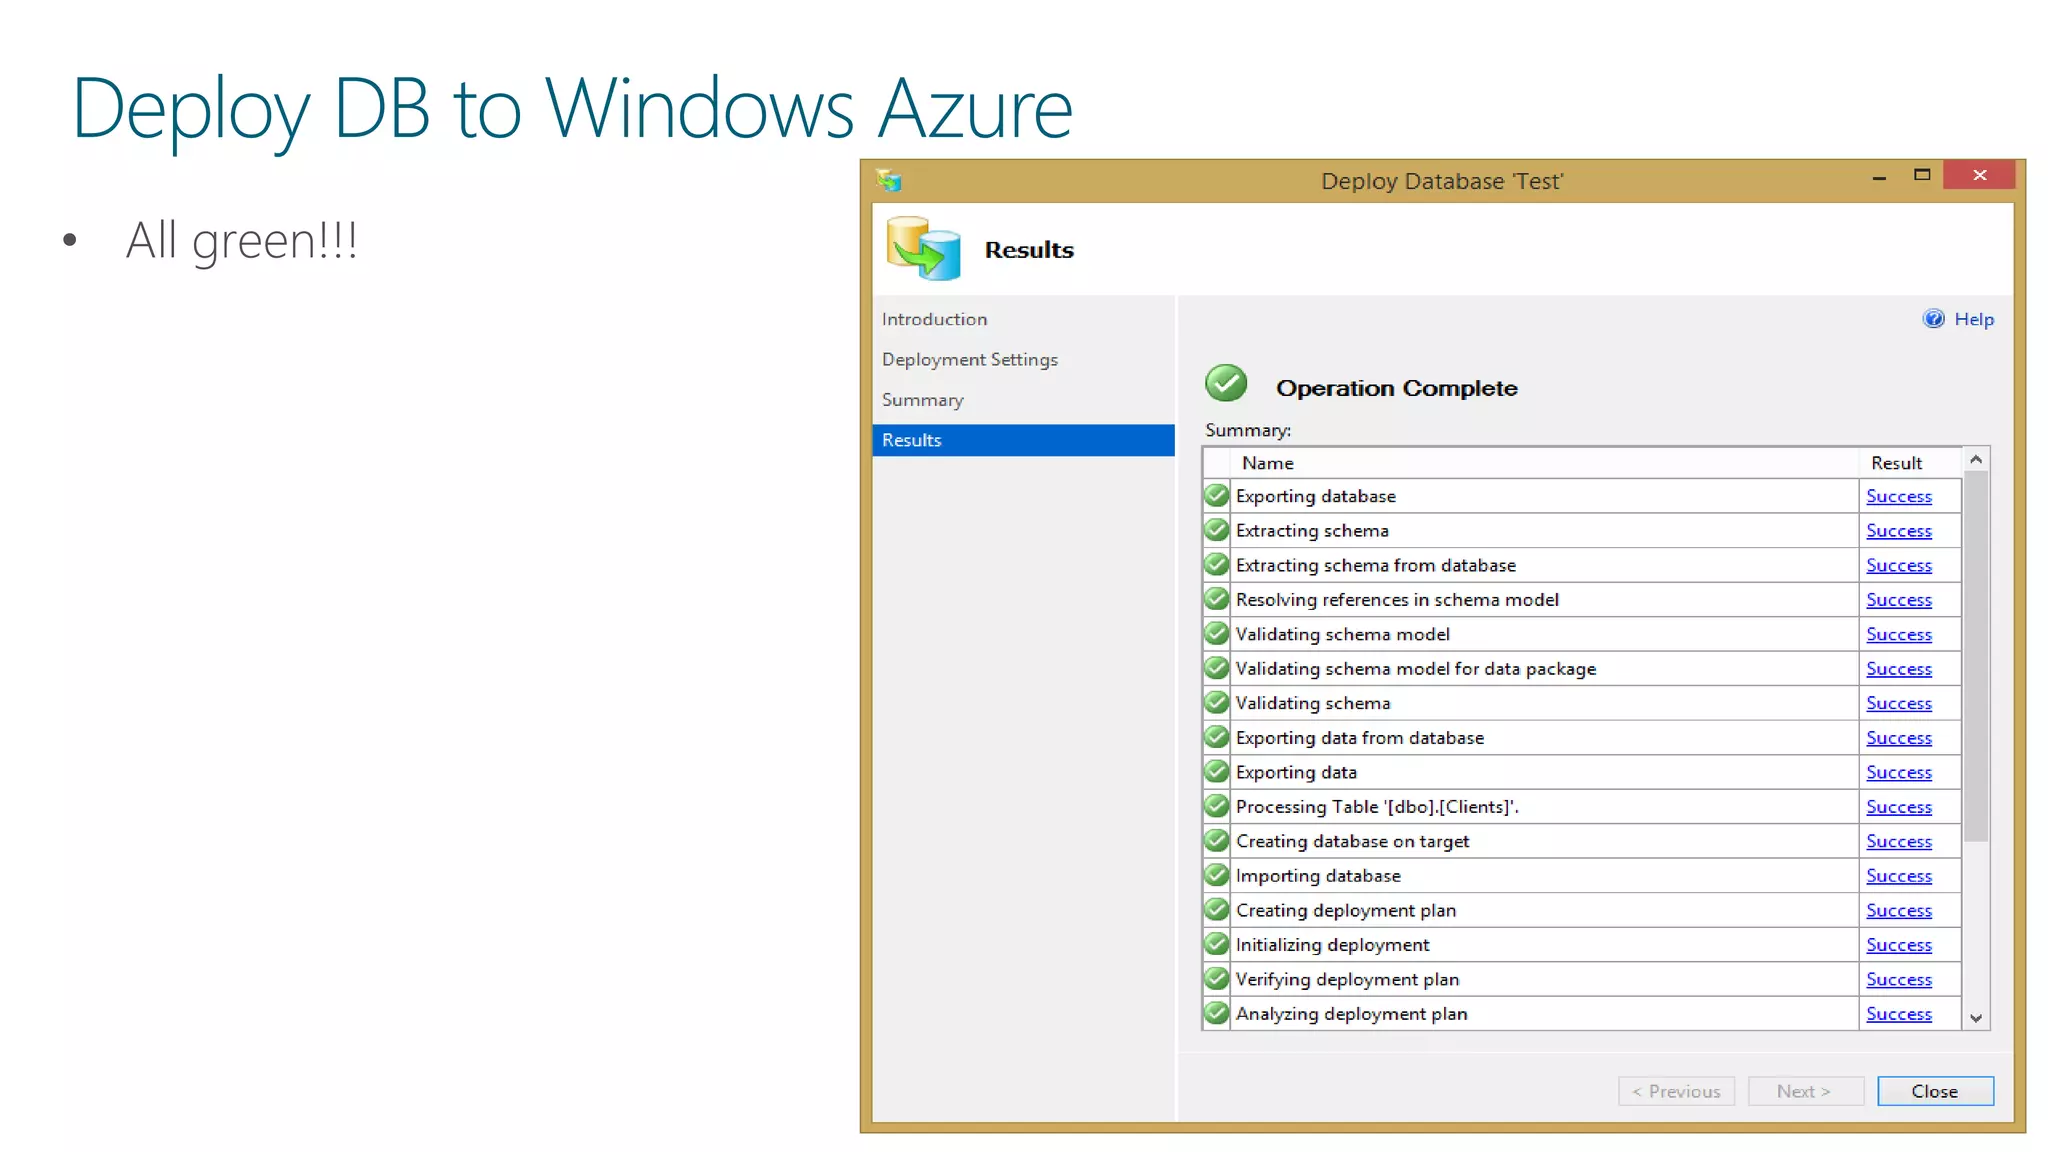Open Success link for Verifying deployment plan
Image resolution: width=2048 pixels, height=1152 pixels.
point(1898,979)
